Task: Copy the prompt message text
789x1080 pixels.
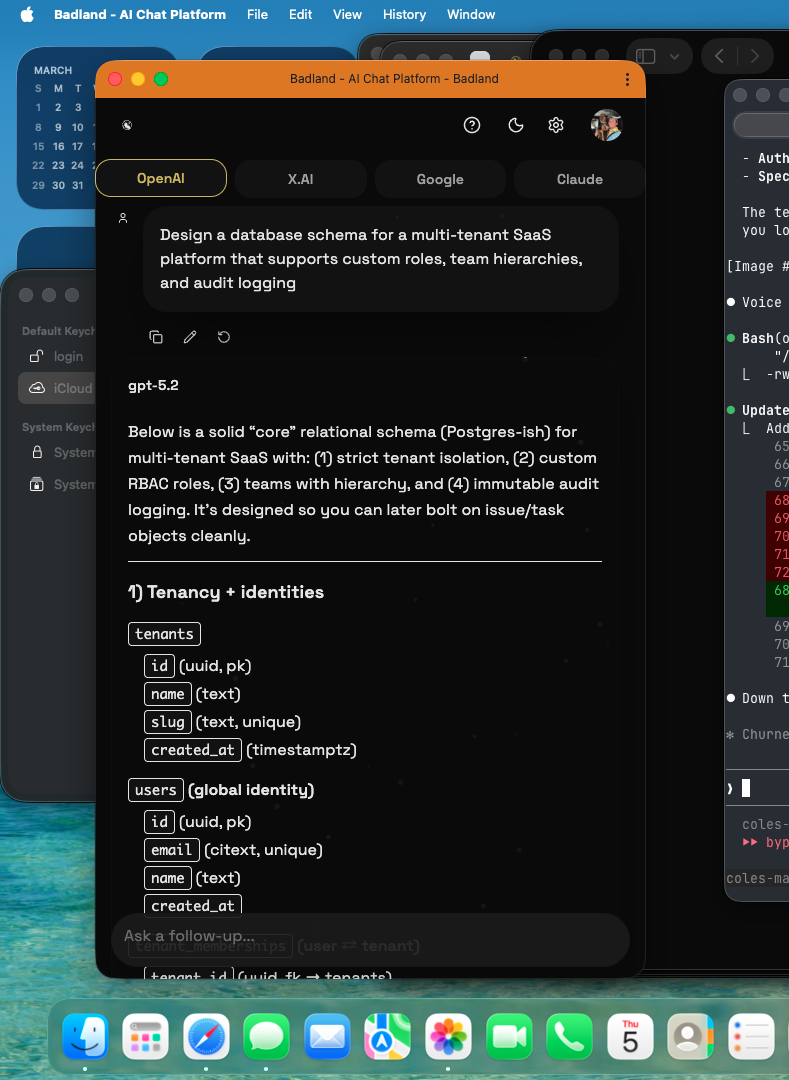Action: pos(156,337)
